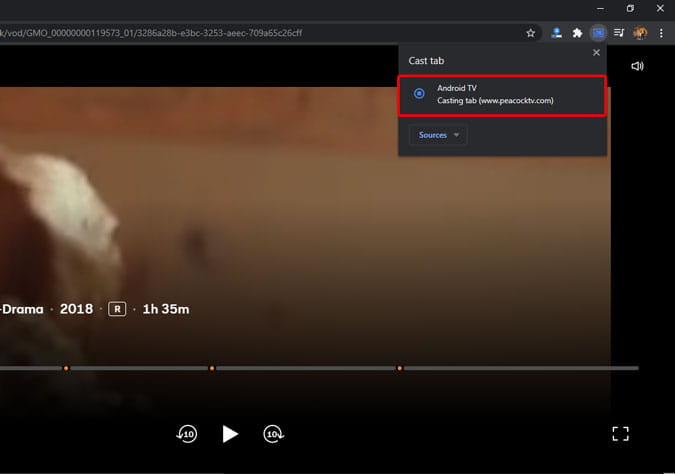Open the Extensions puzzle-piece menu
675x474 pixels.
pyautogui.click(x=577, y=33)
